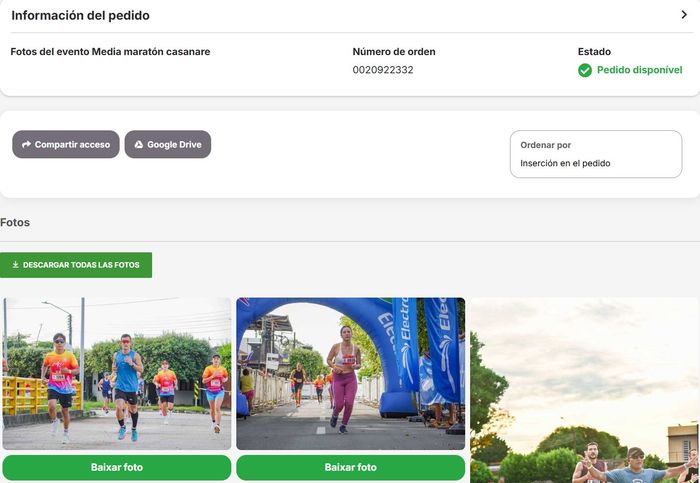The height and width of the screenshot is (483, 700).
Task: Open the Ordenar por dropdown
Action: point(595,154)
